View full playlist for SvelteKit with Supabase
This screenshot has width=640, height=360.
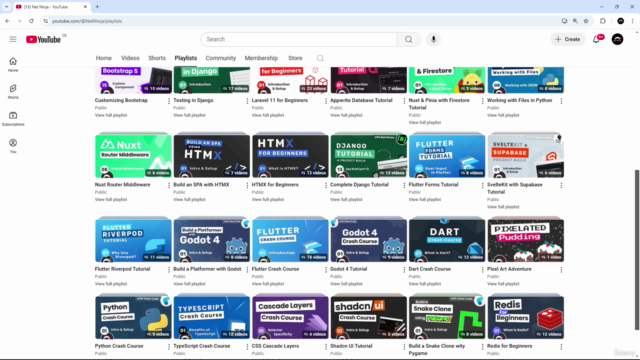[503, 207]
